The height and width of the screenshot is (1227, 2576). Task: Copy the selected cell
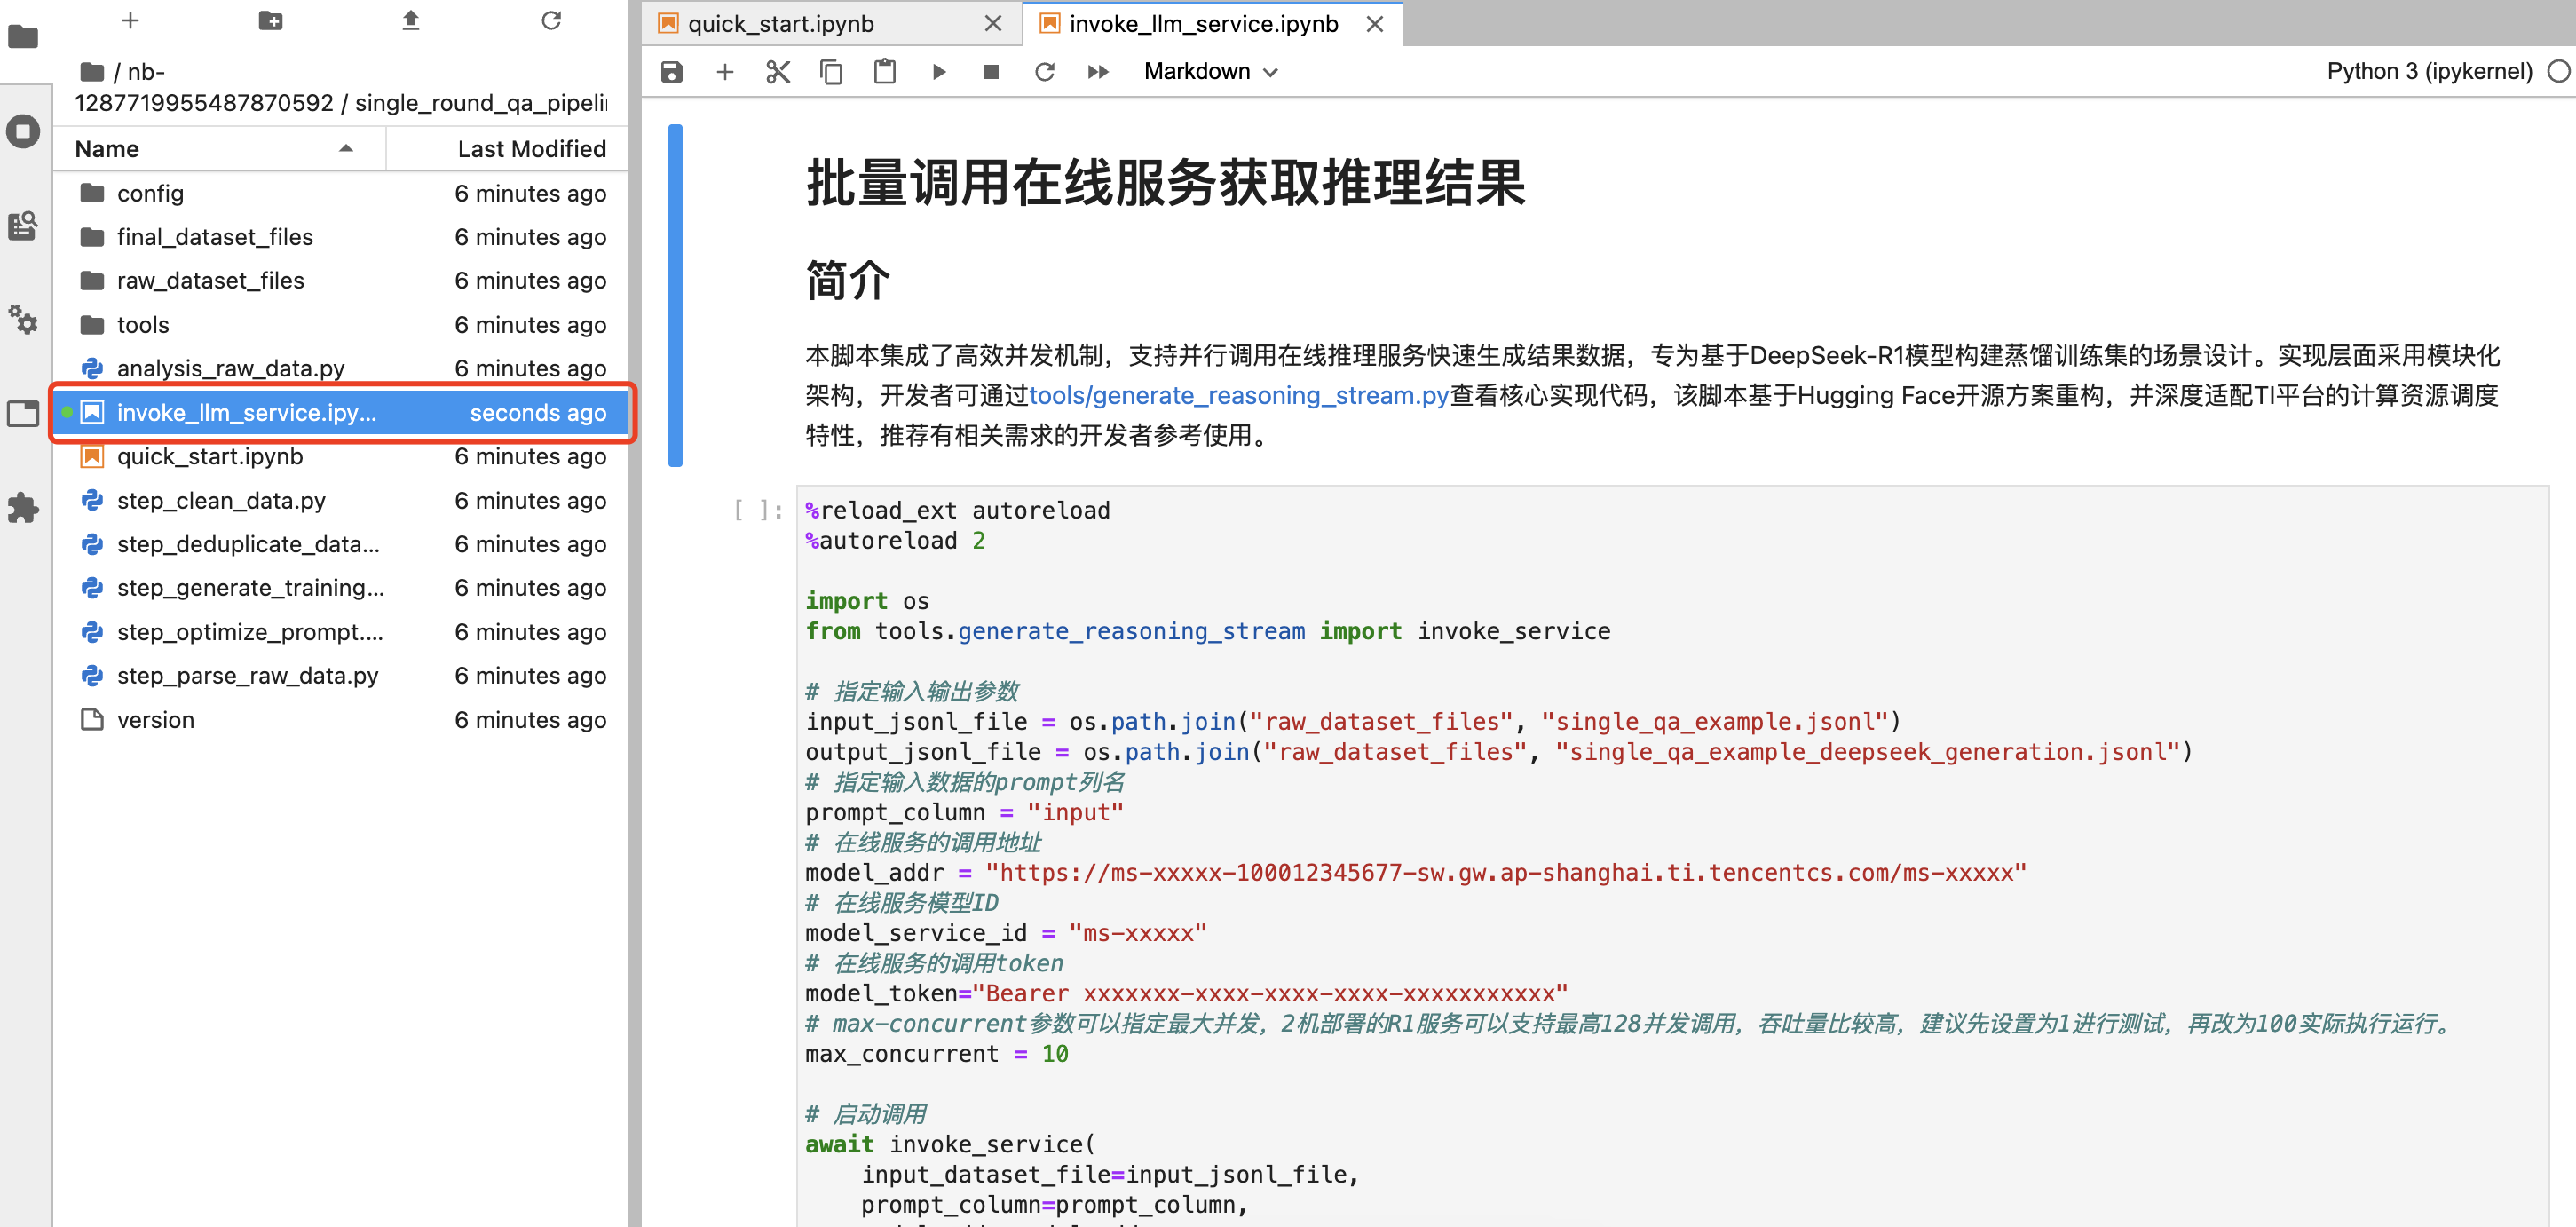831,72
